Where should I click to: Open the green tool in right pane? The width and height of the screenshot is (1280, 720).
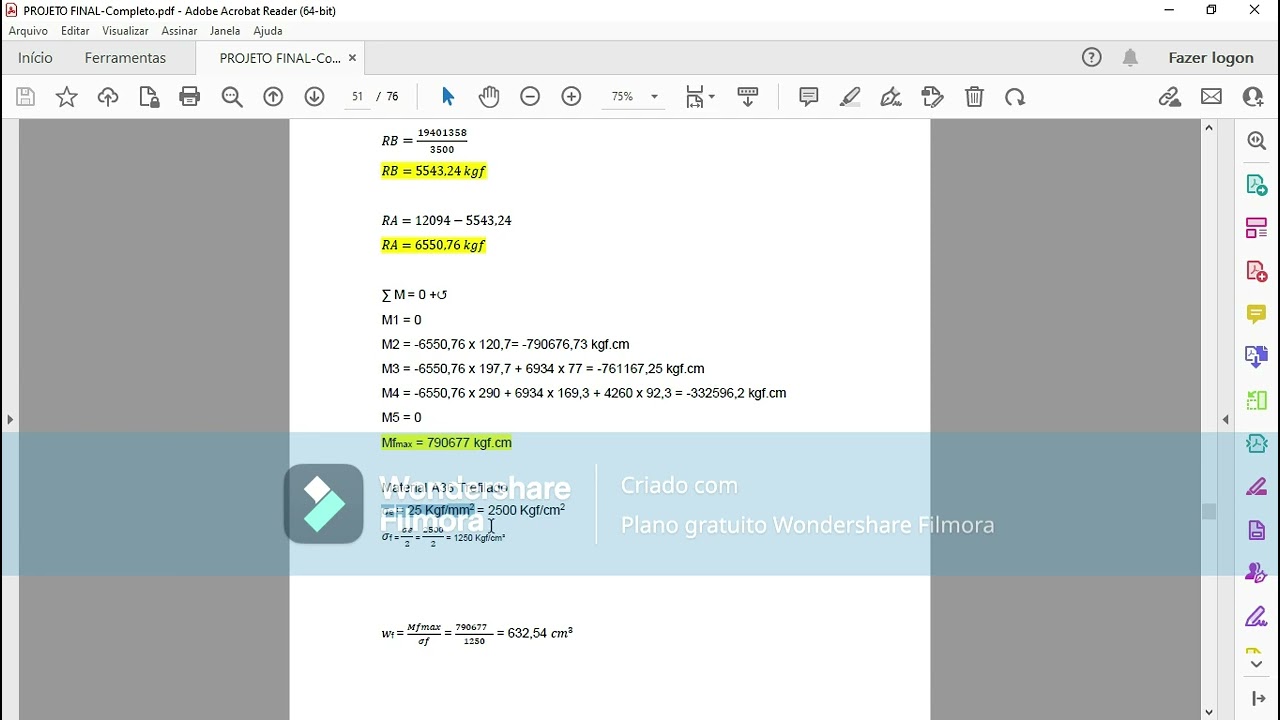[x=1257, y=401]
